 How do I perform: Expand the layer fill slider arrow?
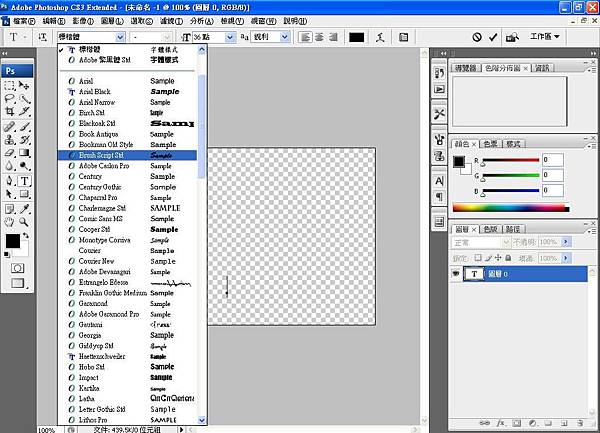coord(566,258)
